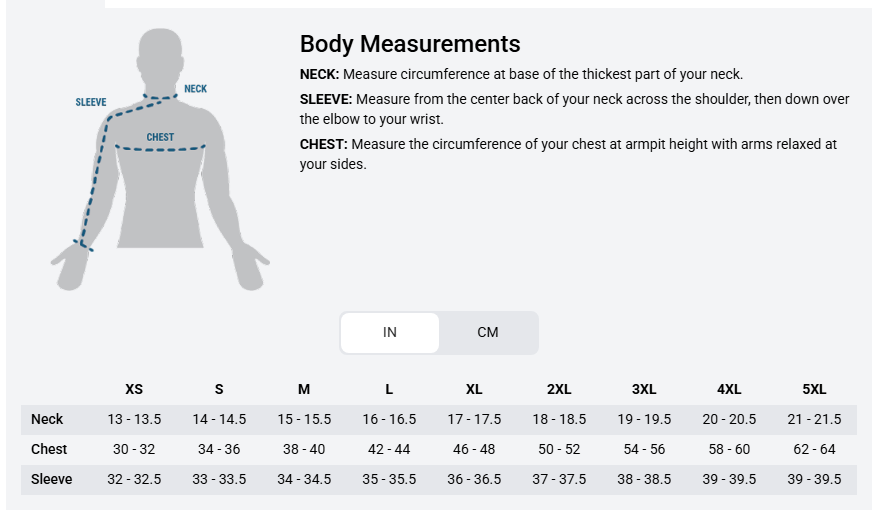The image size is (875, 512).
Task: Switch units to CM
Action: tap(488, 332)
